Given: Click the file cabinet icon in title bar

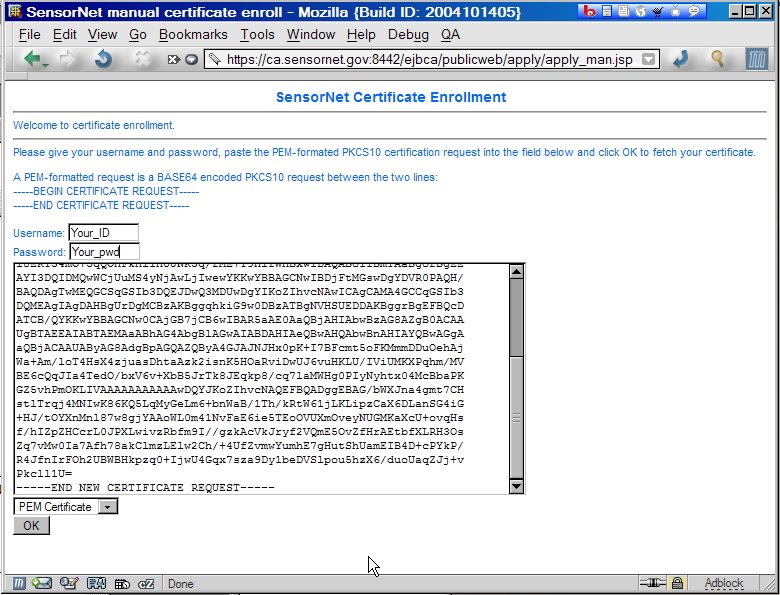Looking at the screenshot, I should point(607,11).
